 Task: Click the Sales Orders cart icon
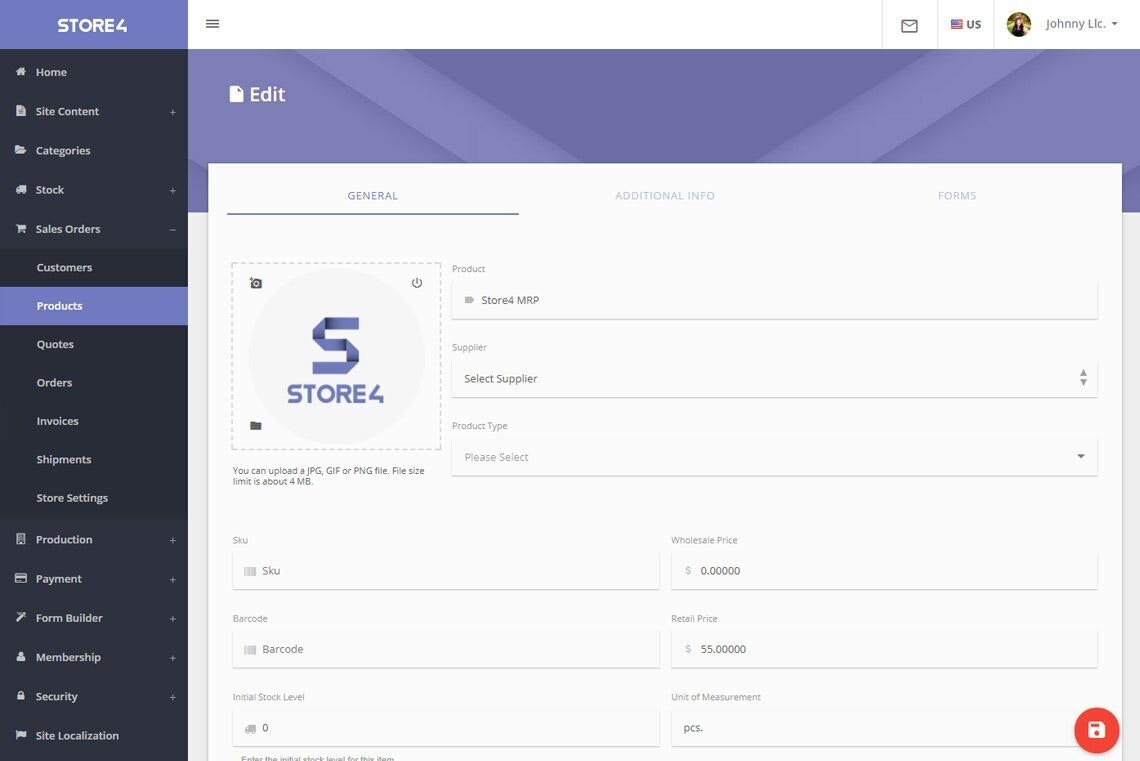[x=21, y=228]
